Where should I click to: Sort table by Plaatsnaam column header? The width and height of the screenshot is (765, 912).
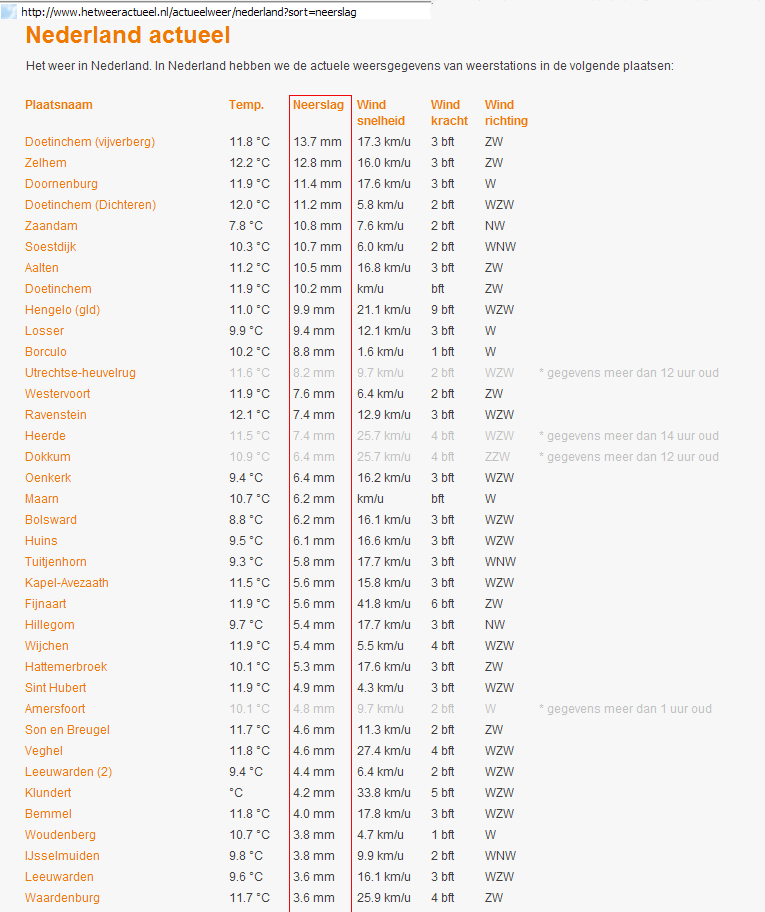pyautogui.click(x=59, y=105)
